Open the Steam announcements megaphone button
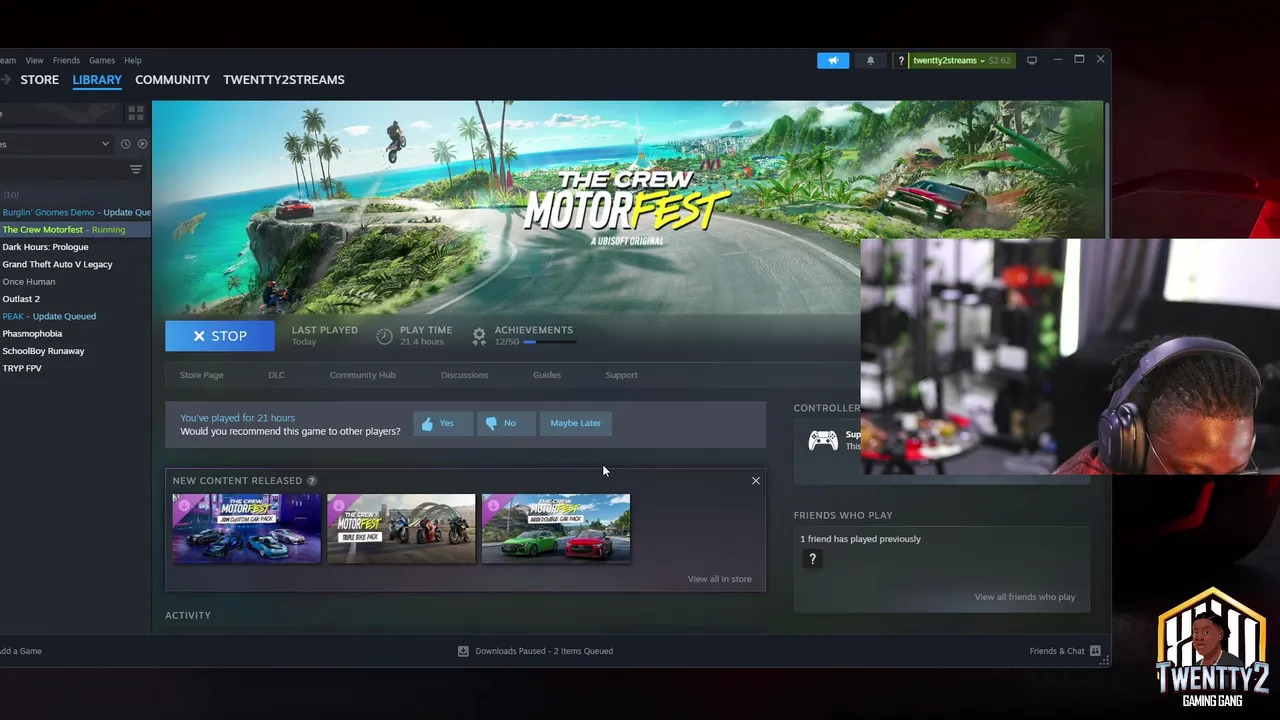 tap(833, 60)
